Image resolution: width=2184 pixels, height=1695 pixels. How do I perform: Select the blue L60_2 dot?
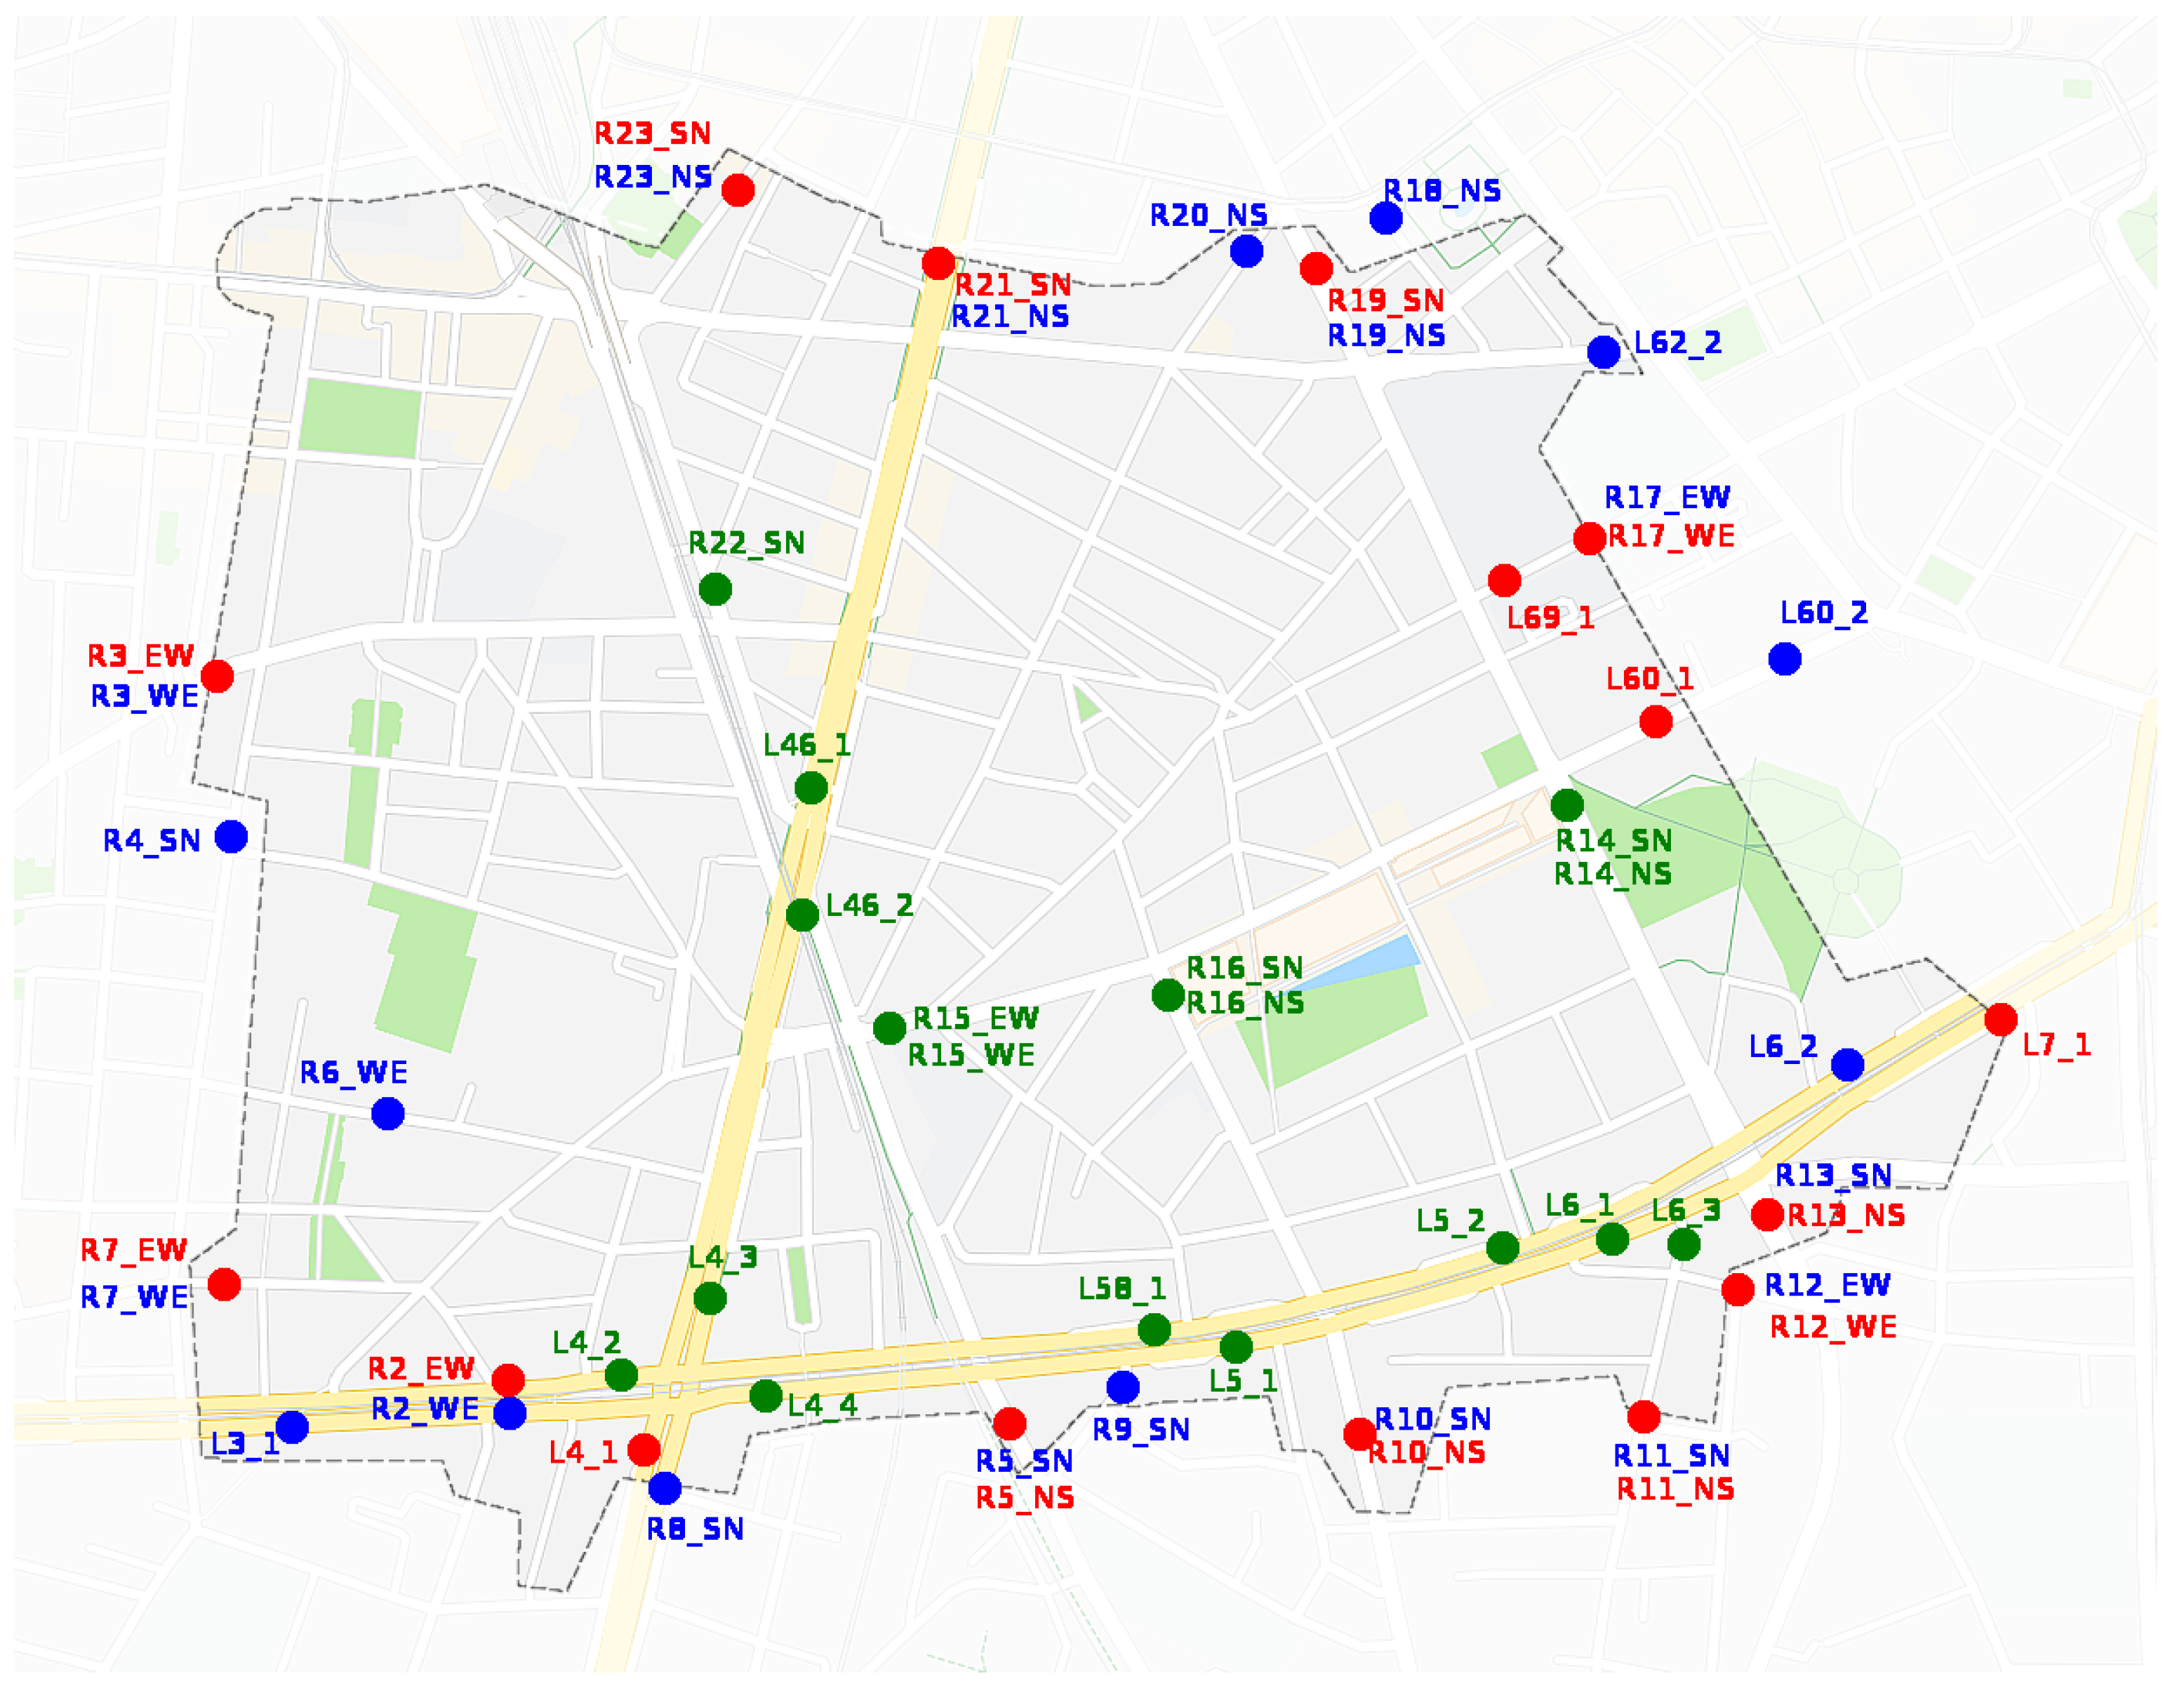1785,659
